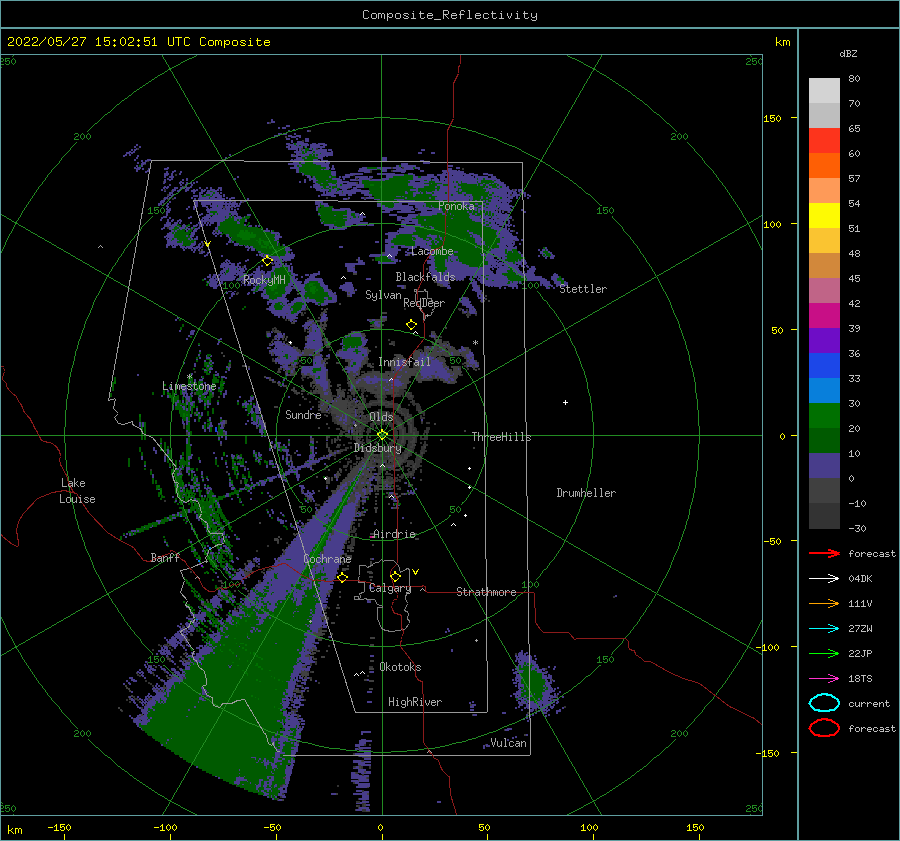The image size is (900, 841).
Task: Select the 33–36 dBZ blue swatch
Action: click(x=824, y=366)
